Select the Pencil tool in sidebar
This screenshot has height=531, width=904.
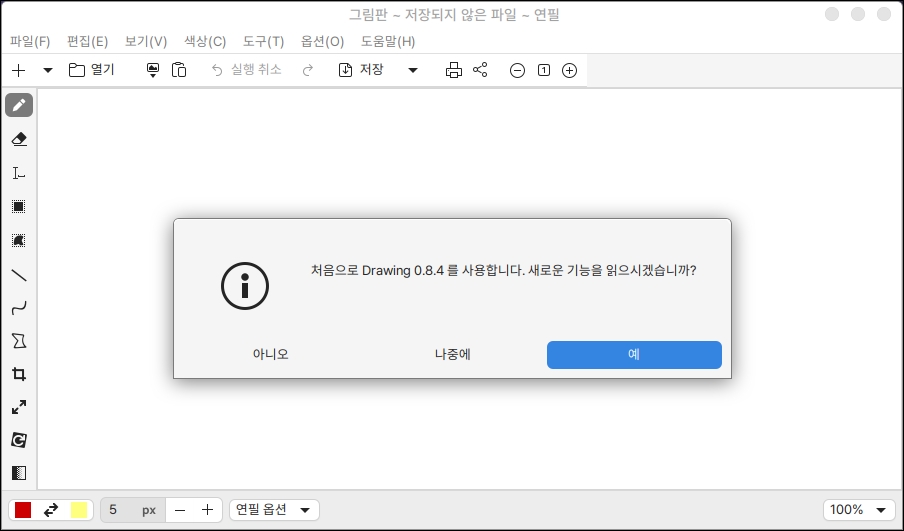point(19,105)
